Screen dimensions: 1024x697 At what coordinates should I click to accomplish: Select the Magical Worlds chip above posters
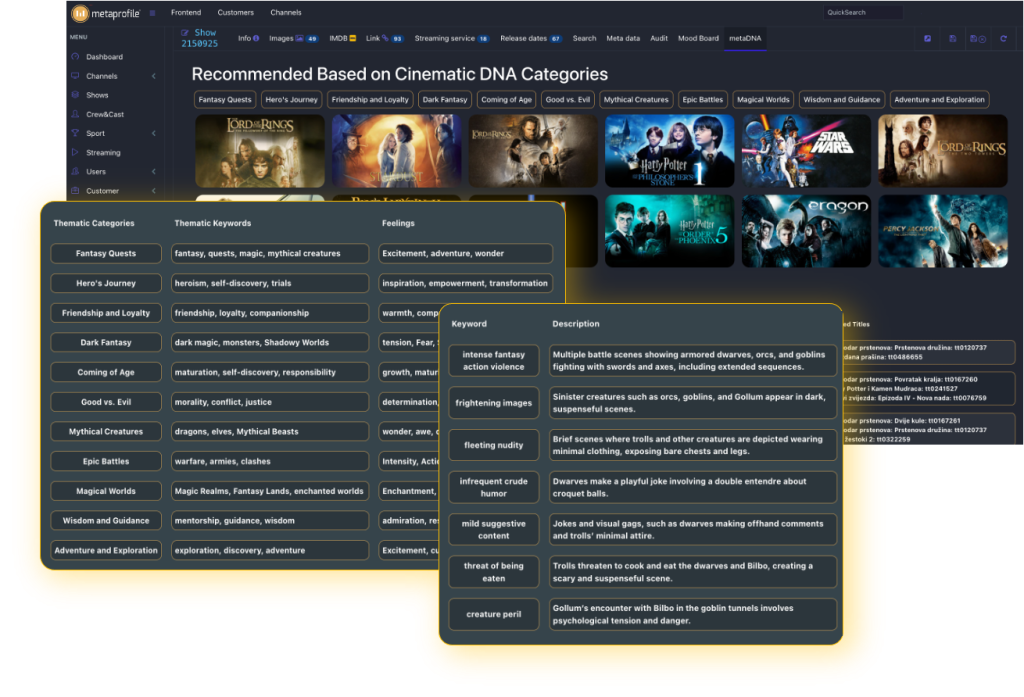pyautogui.click(x=763, y=100)
